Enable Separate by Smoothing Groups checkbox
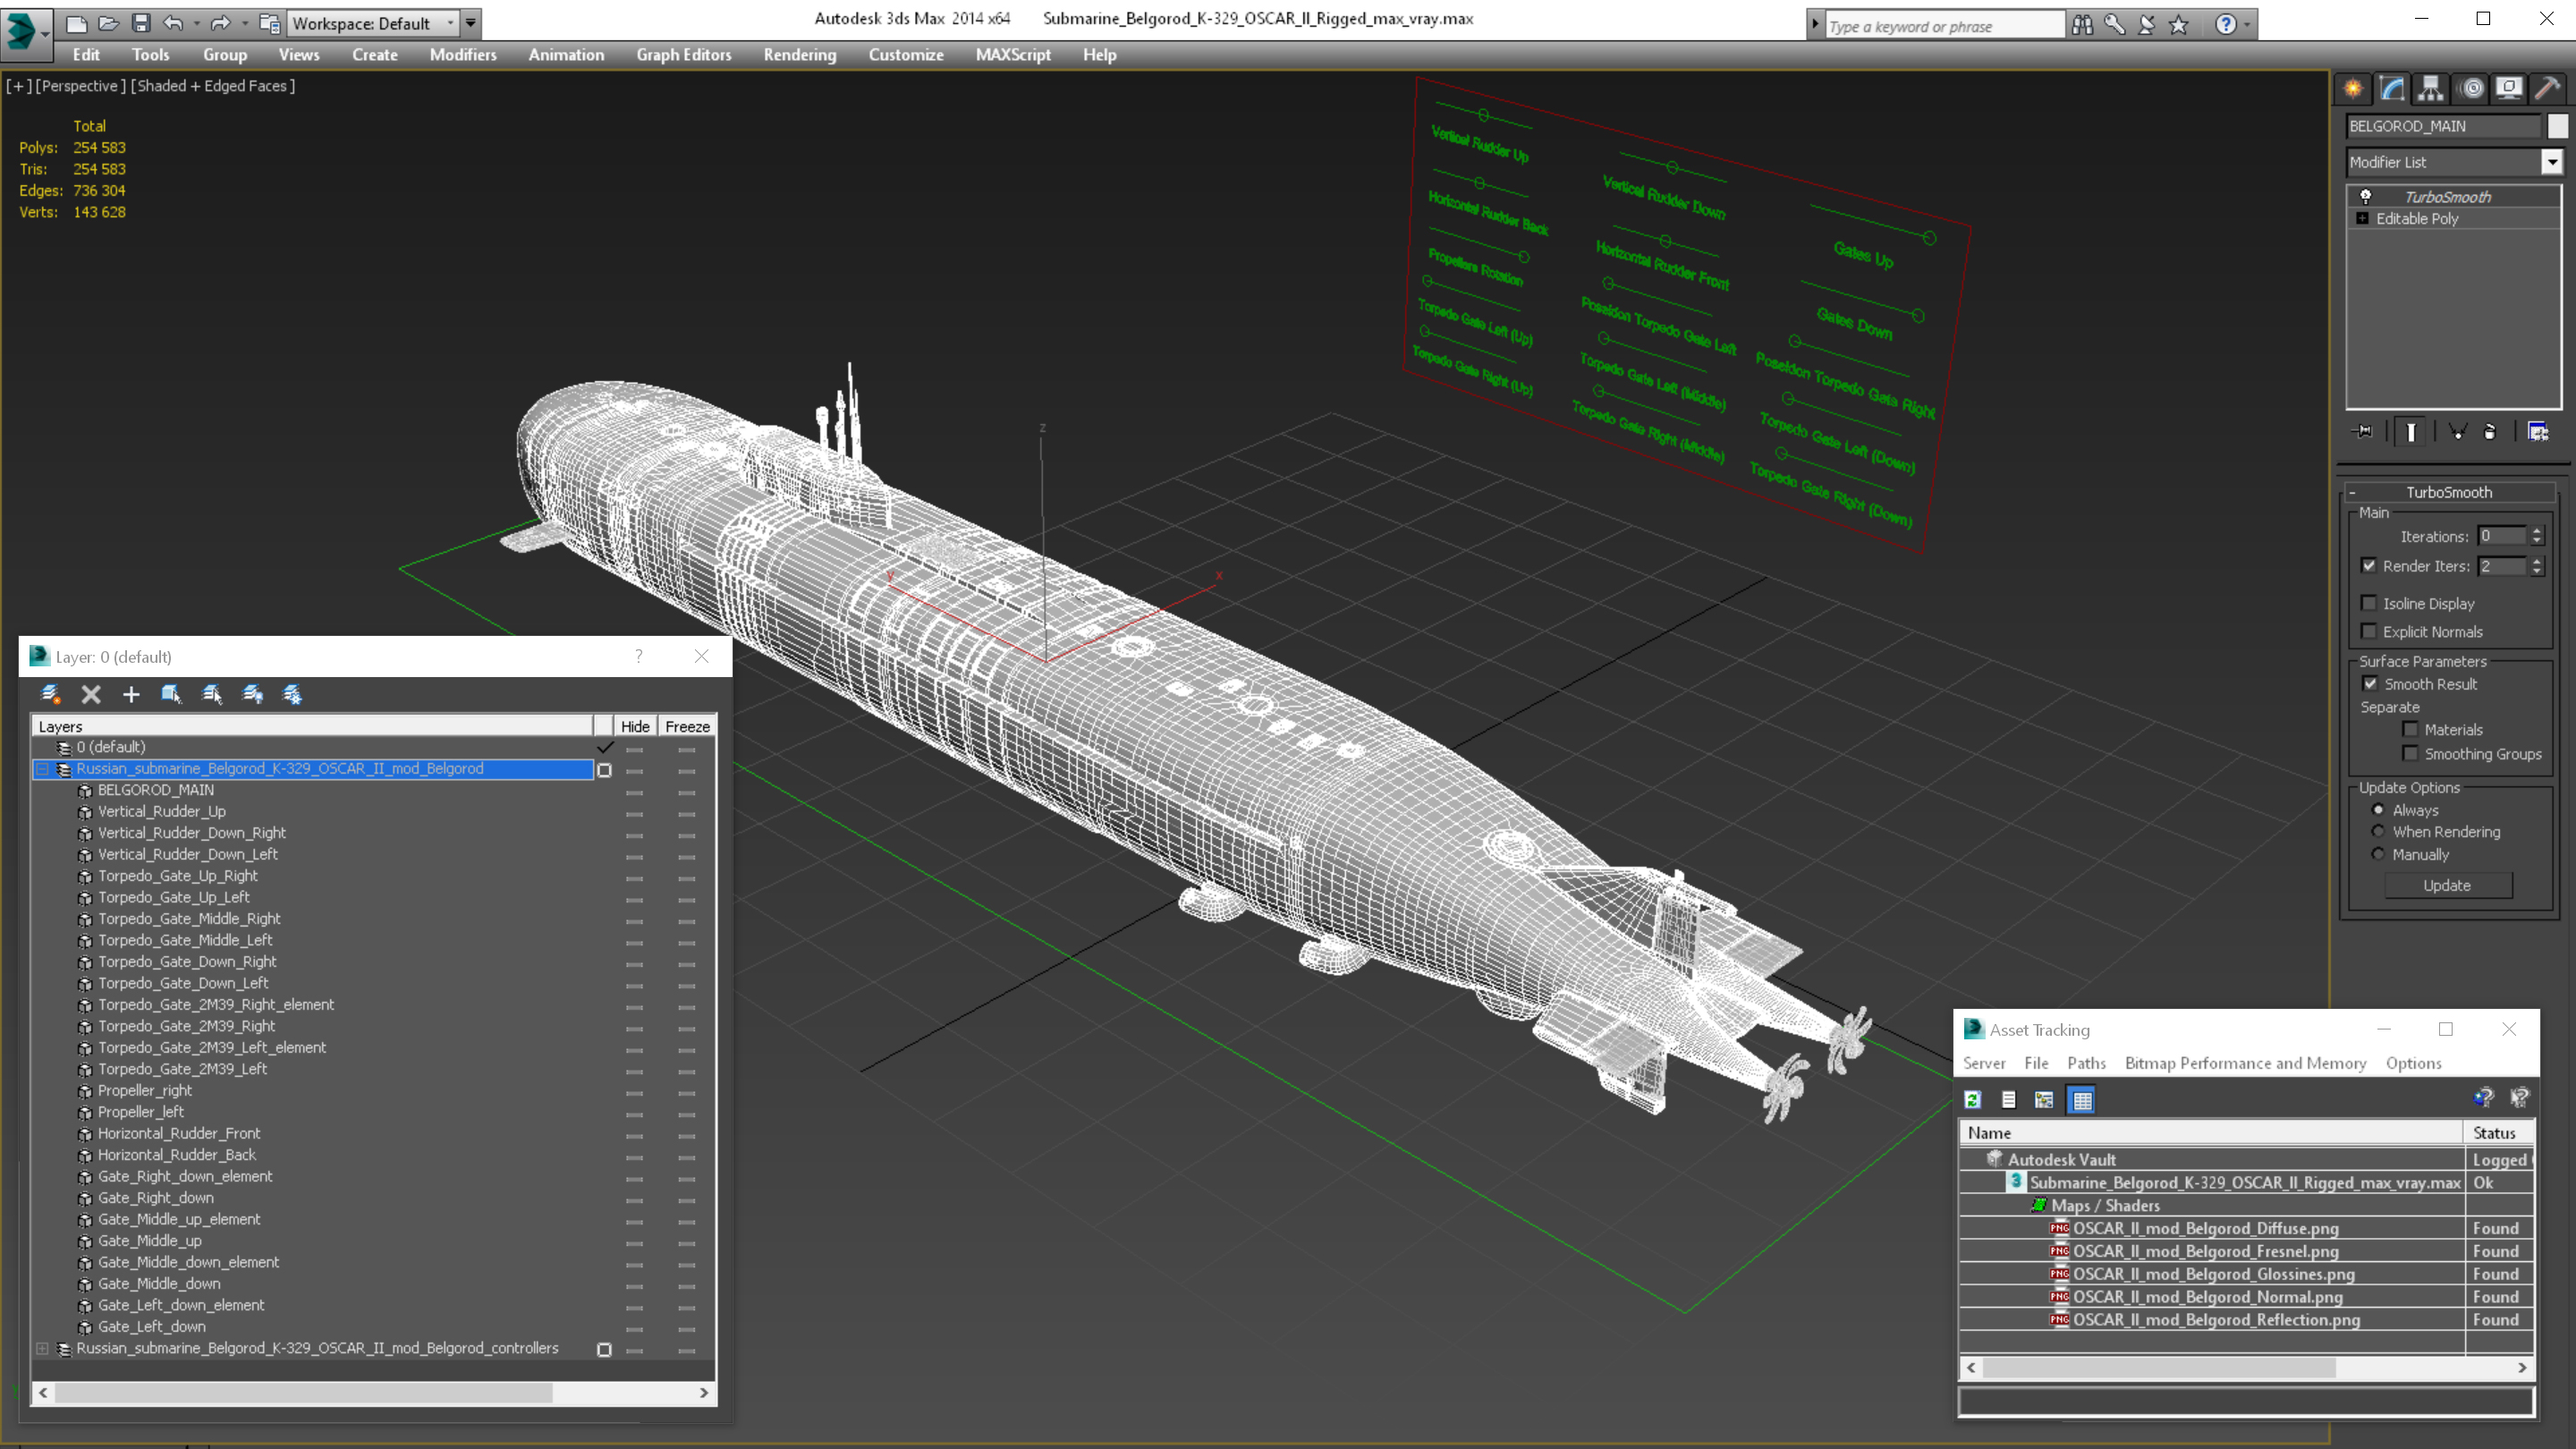Screen dimensions: 2576x1449 click(x=2411, y=754)
